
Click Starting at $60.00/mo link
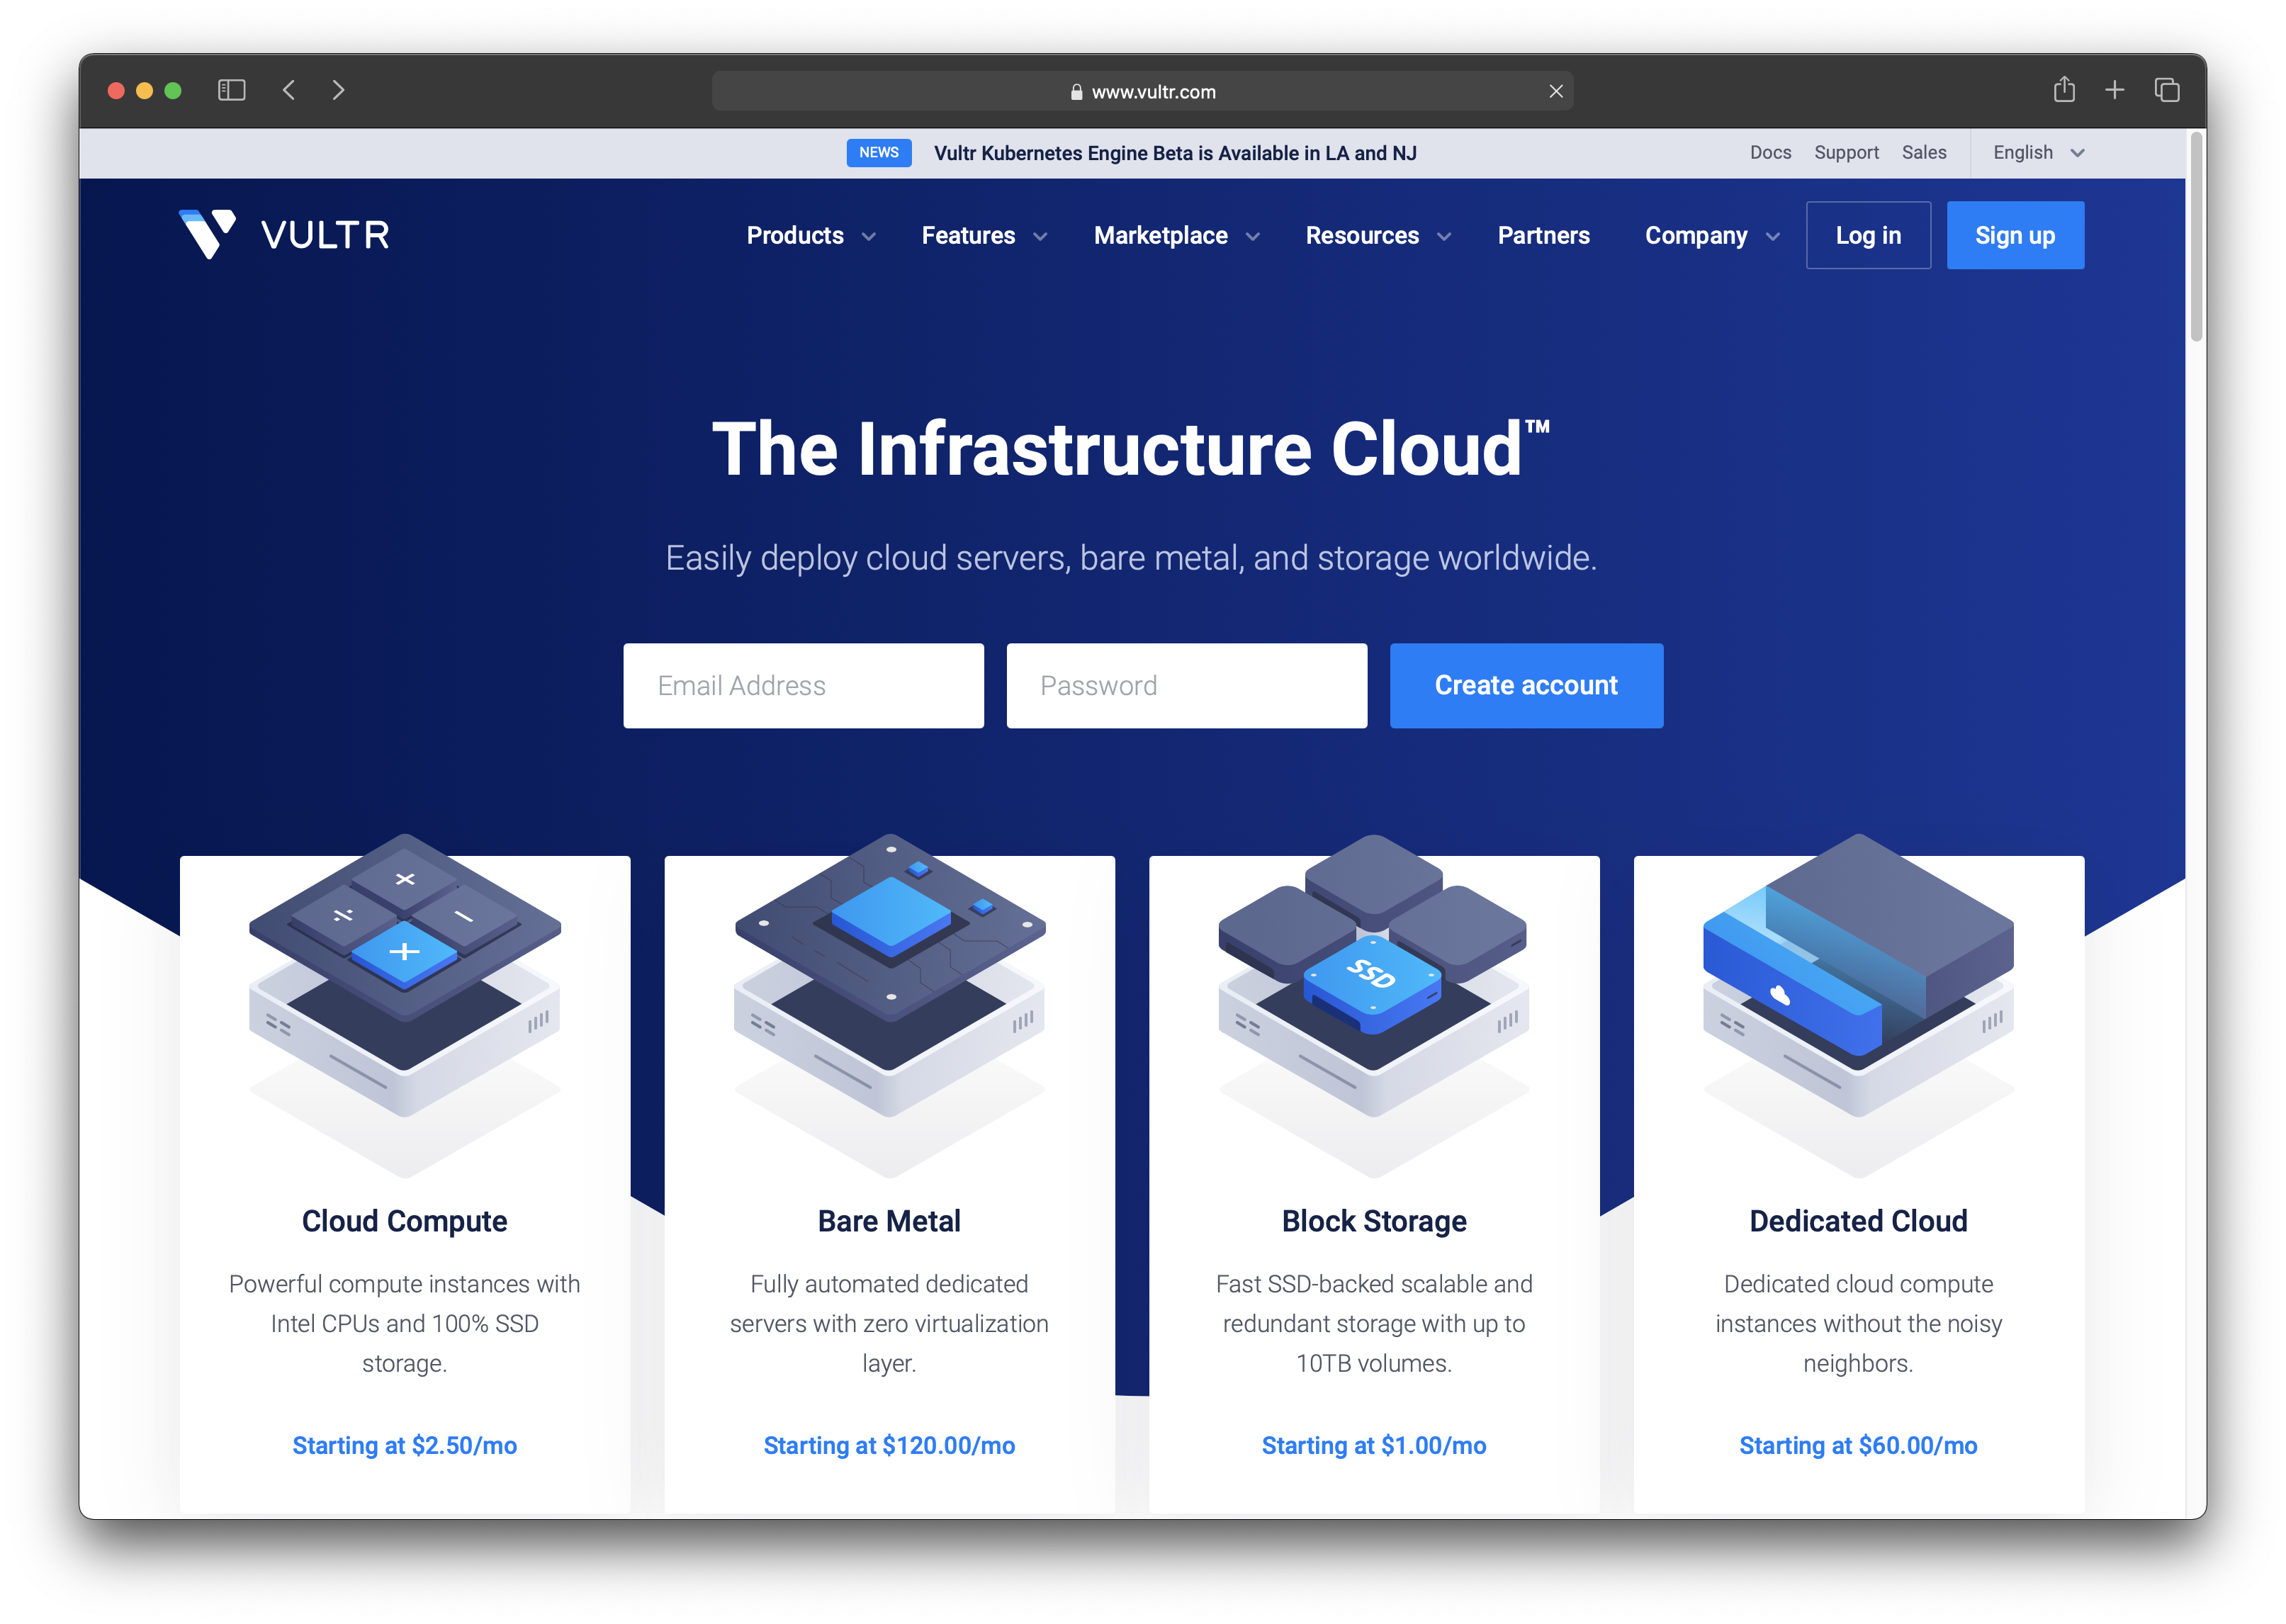(x=1858, y=1445)
